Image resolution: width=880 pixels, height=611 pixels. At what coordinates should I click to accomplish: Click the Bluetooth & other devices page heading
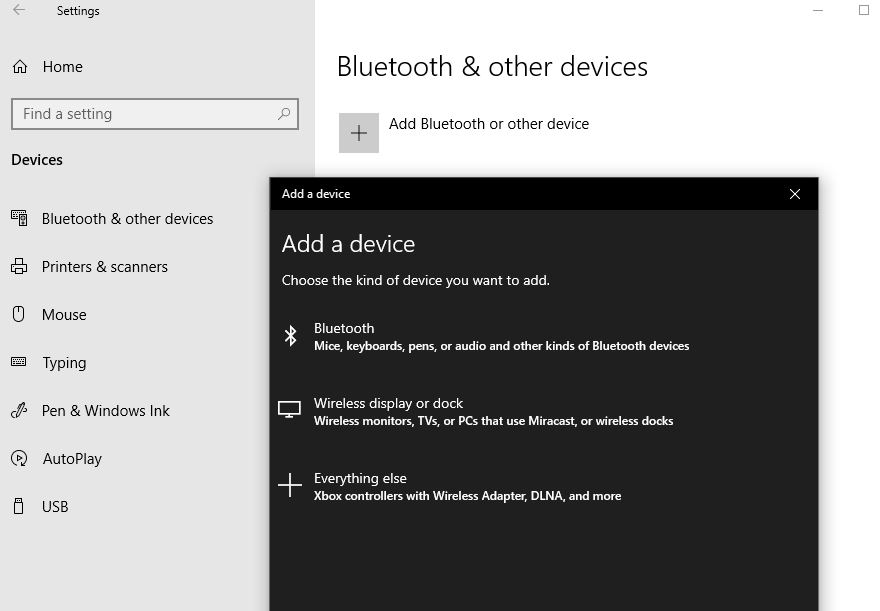492,67
